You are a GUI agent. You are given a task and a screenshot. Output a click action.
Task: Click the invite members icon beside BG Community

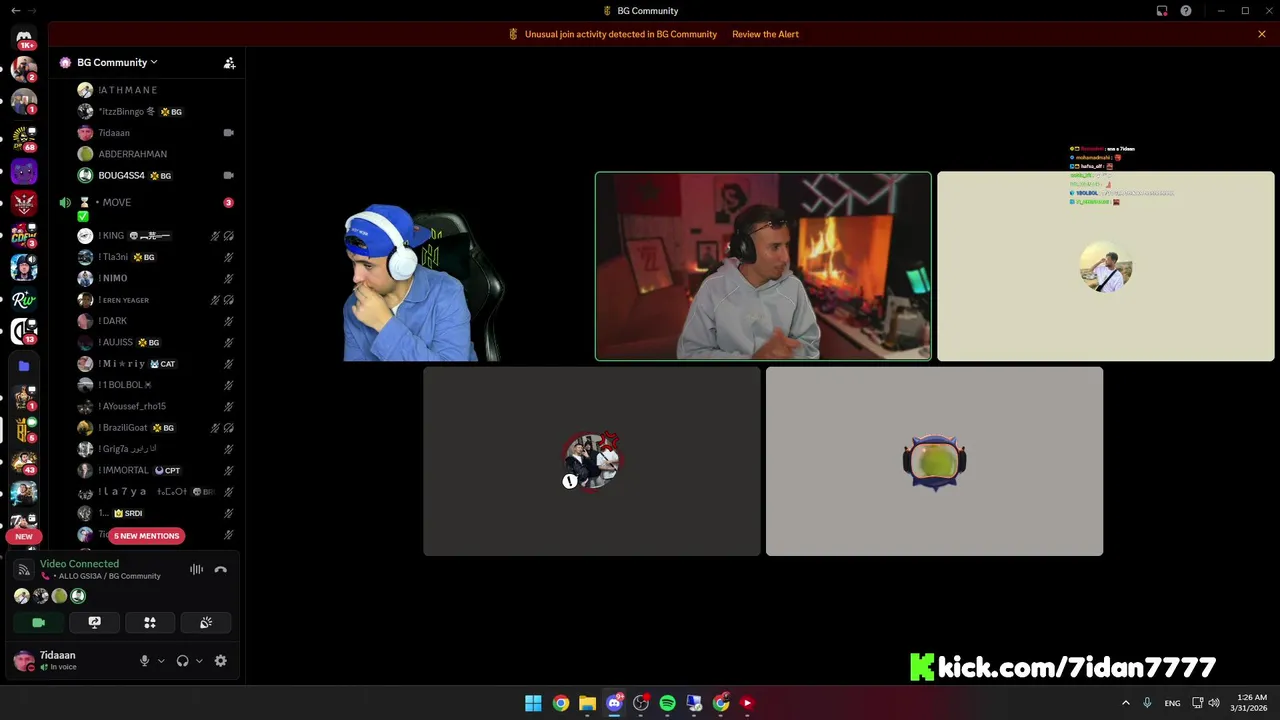click(229, 62)
